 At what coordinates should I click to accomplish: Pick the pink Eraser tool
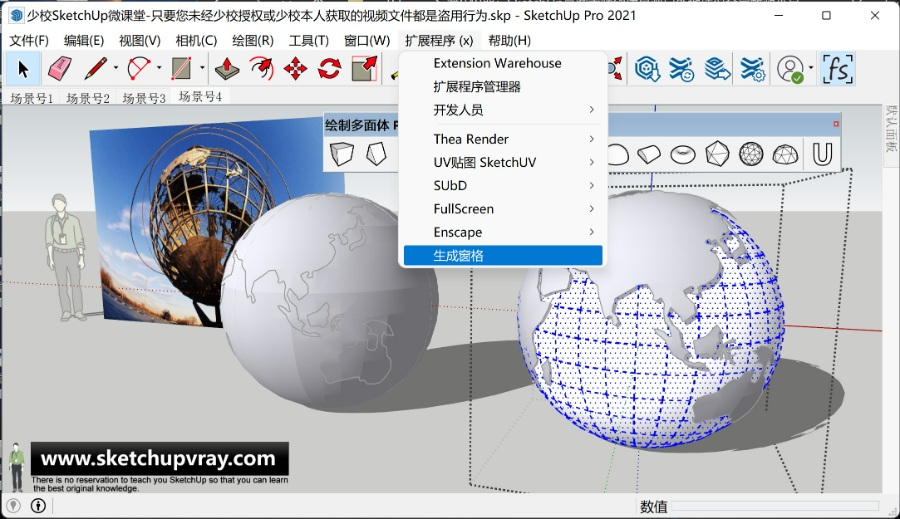pos(60,69)
